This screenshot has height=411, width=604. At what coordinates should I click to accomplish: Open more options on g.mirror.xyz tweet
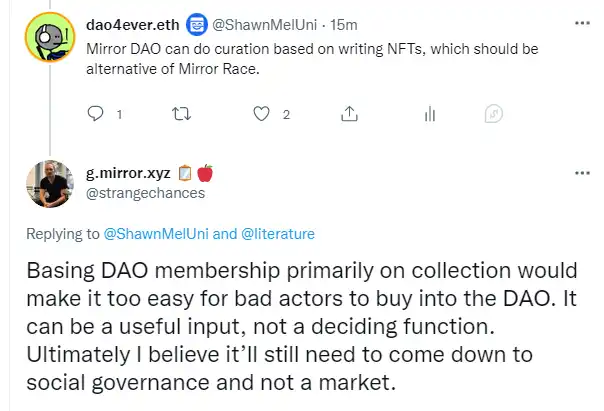point(582,173)
